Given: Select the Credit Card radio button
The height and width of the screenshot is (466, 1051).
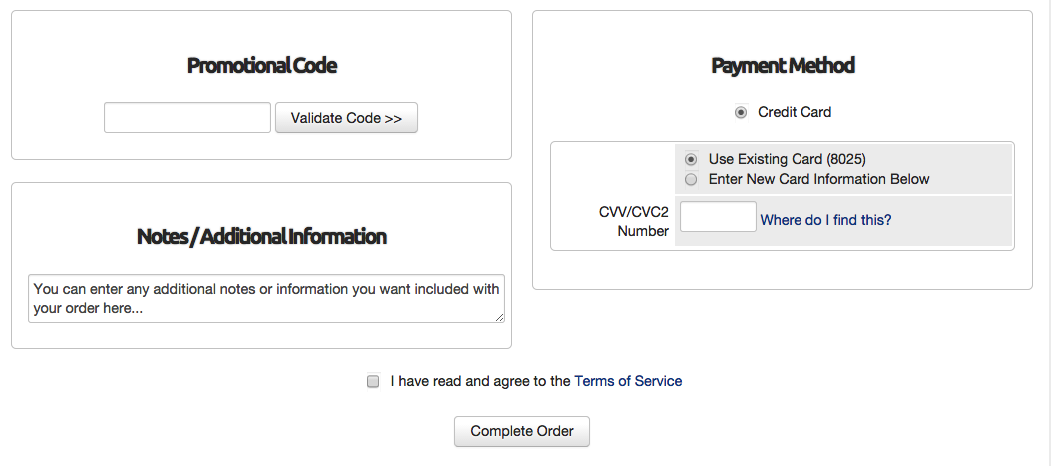Looking at the screenshot, I should click(741, 112).
